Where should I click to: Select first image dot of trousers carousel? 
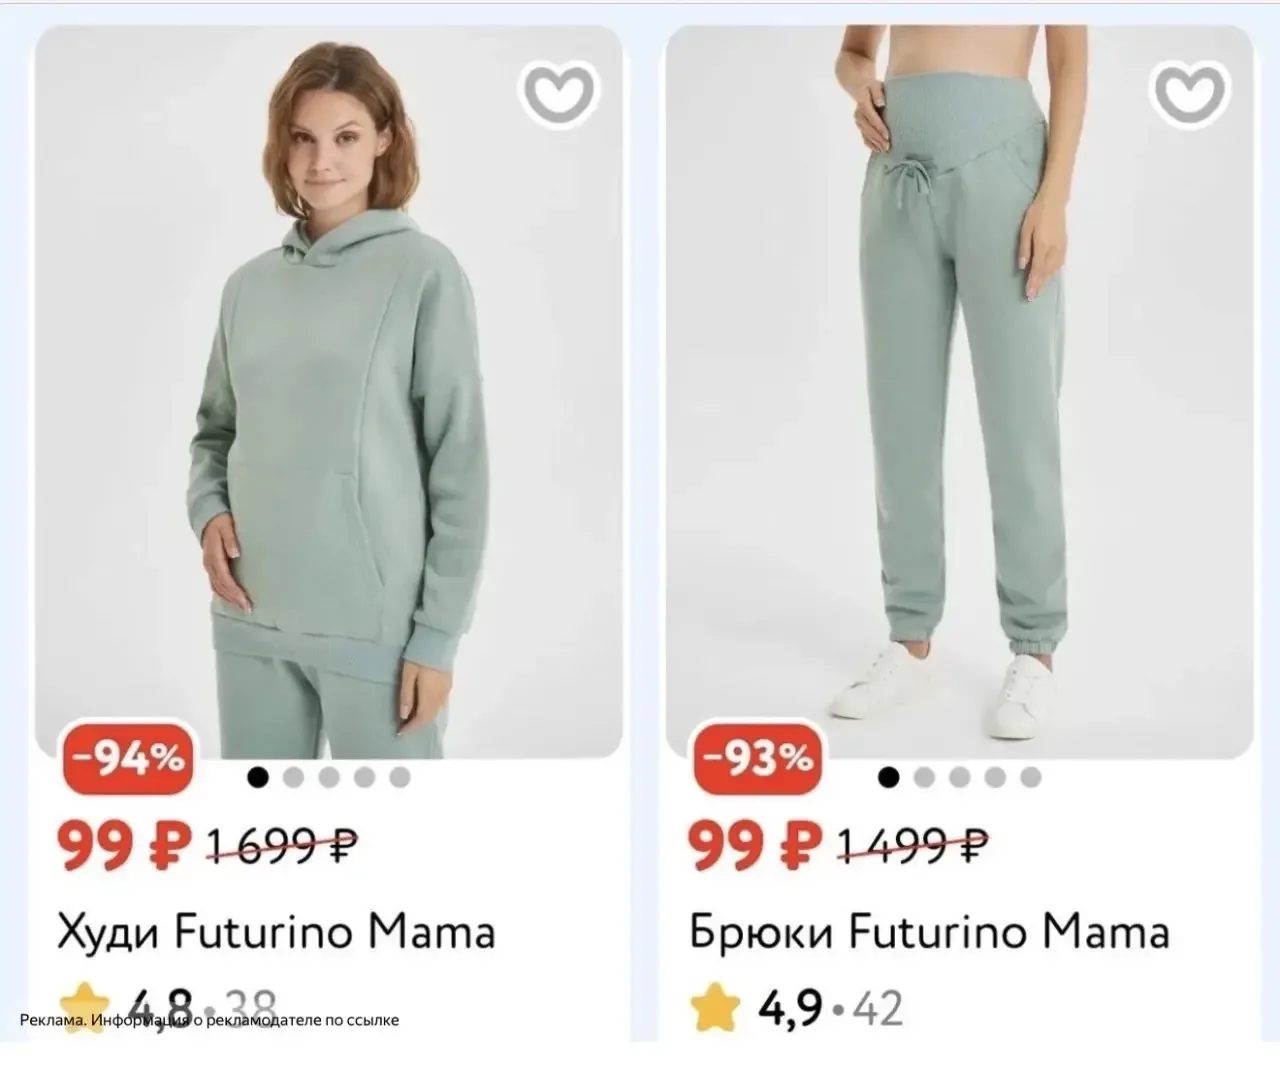888,777
